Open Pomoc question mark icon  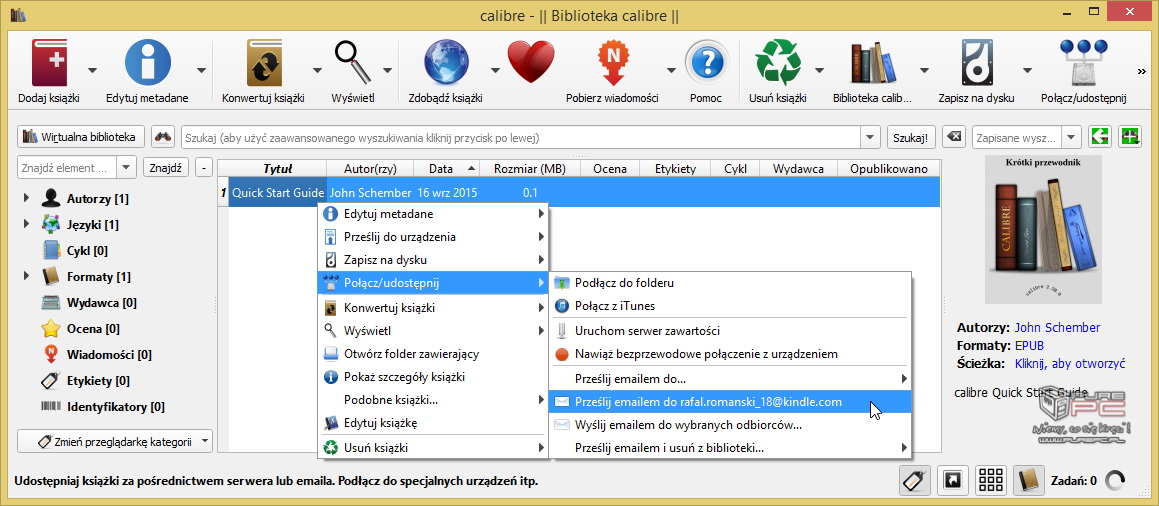[706, 63]
